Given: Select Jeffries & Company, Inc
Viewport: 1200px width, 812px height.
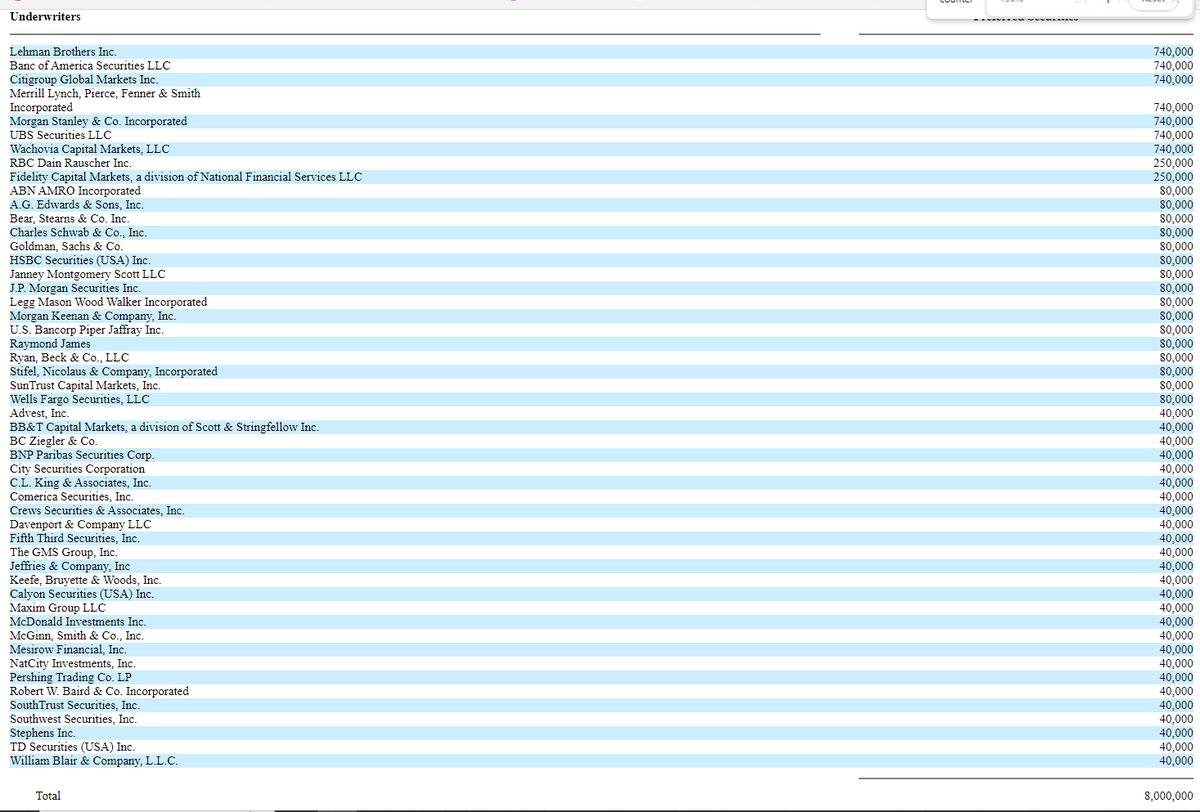Looking at the screenshot, I should [x=69, y=566].
